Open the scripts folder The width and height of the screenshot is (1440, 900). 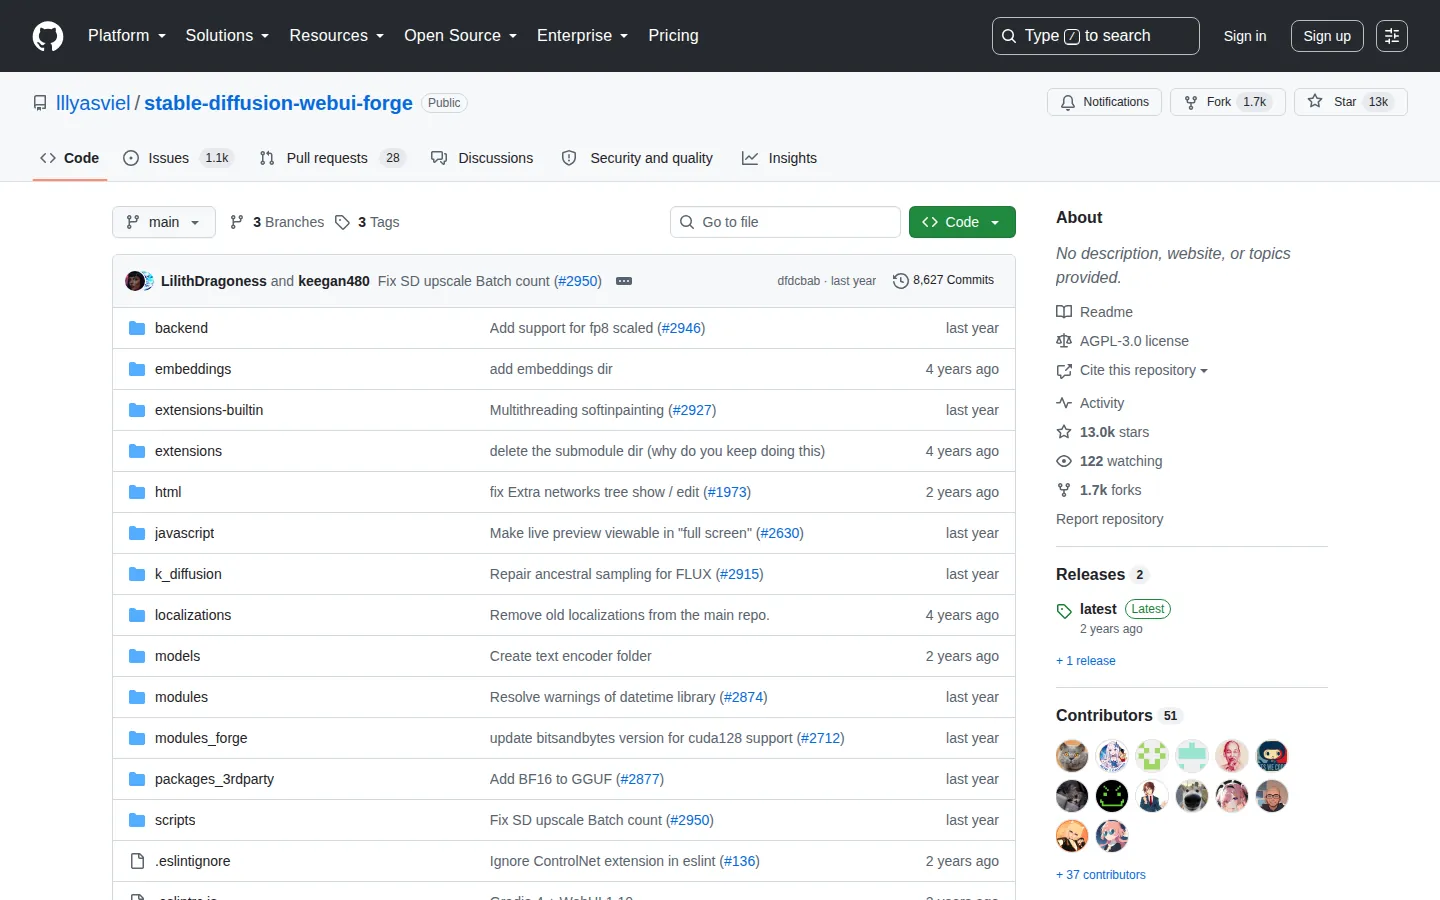click(x=175, y=820)
